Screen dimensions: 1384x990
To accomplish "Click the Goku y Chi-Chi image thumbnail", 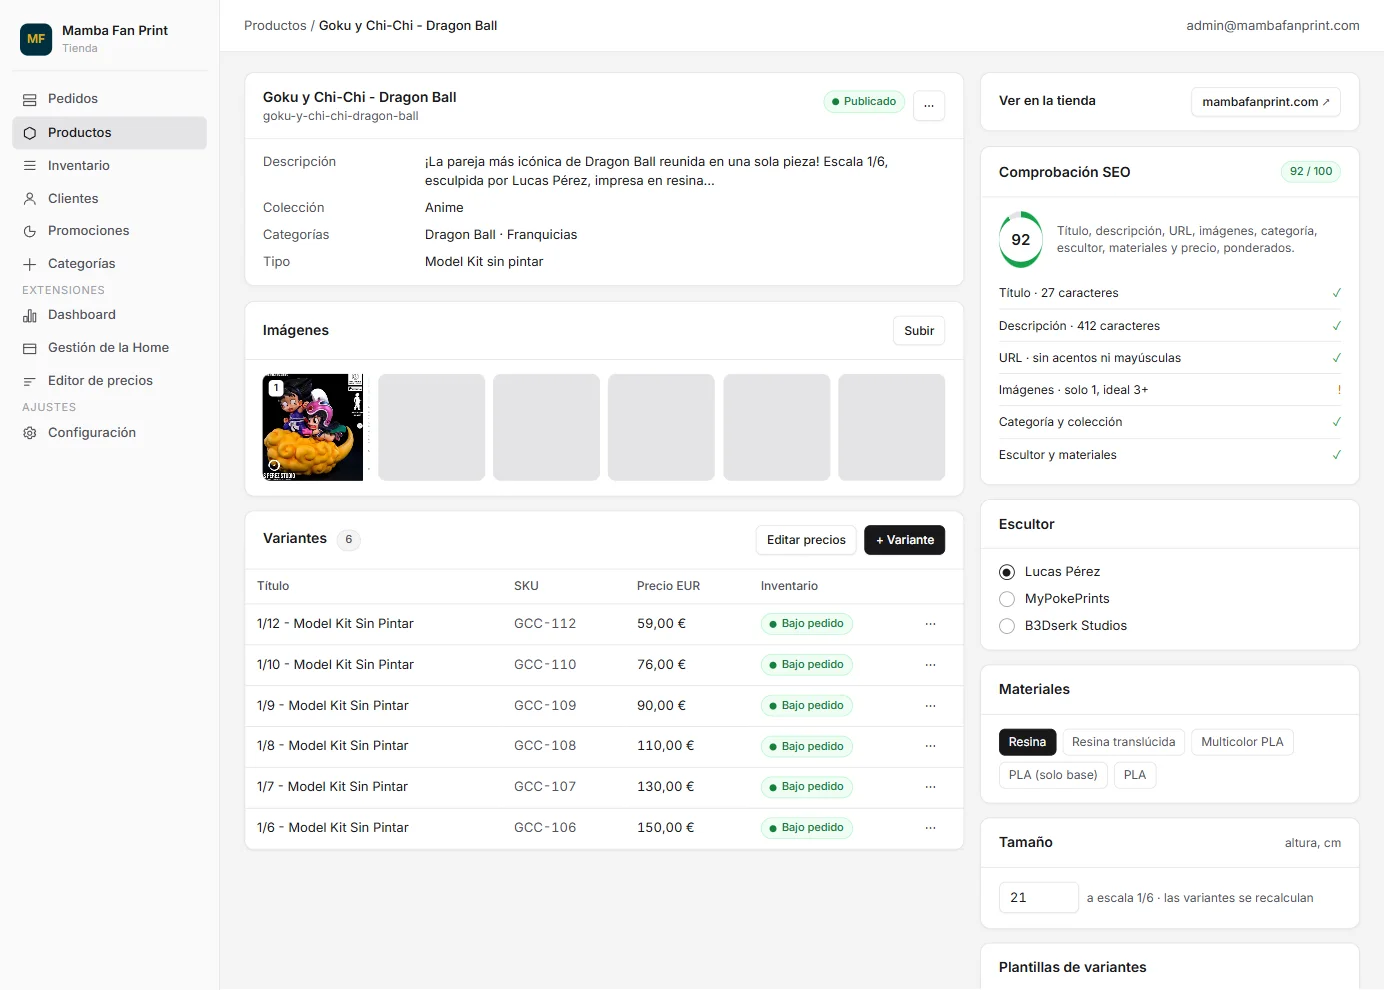I will 313,427.
